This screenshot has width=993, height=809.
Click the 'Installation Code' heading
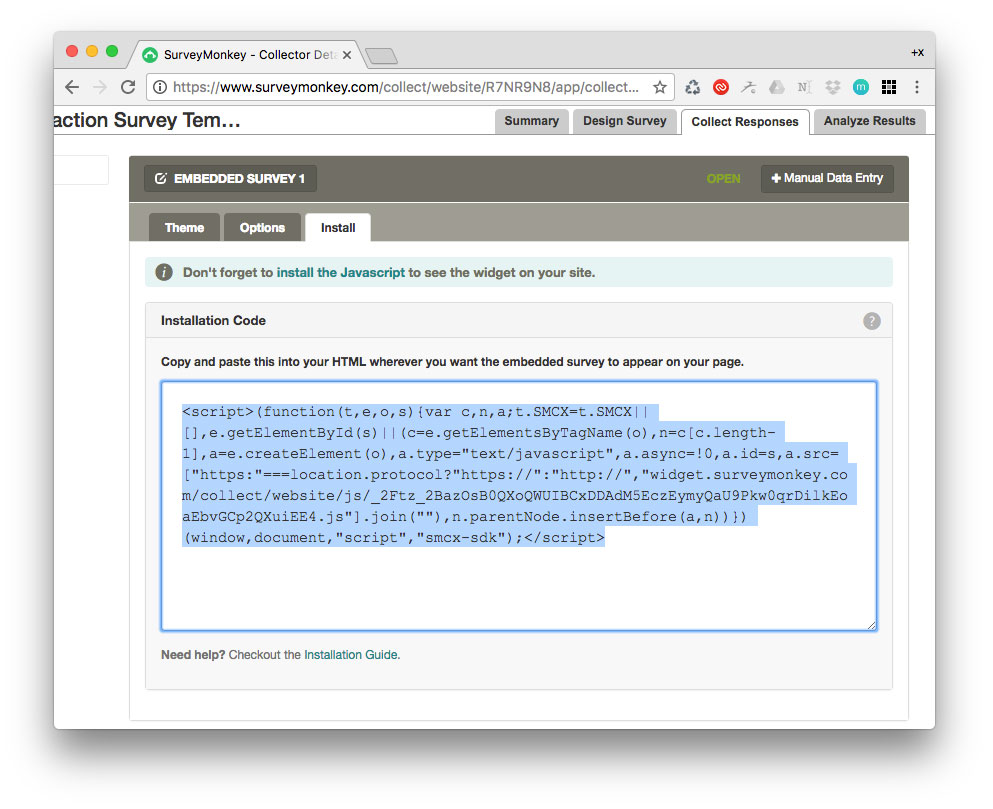point(213,321)
